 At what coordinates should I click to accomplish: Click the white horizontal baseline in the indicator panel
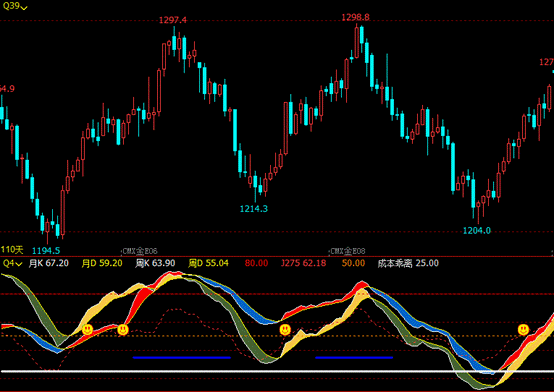pyautogui.click(x=277, y=371)
